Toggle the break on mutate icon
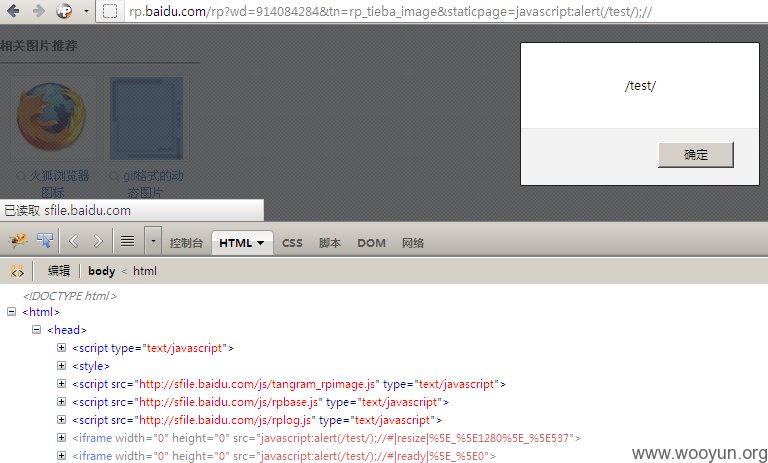Image resolution: width=768 pixels, height=463 pixels. 17,271
